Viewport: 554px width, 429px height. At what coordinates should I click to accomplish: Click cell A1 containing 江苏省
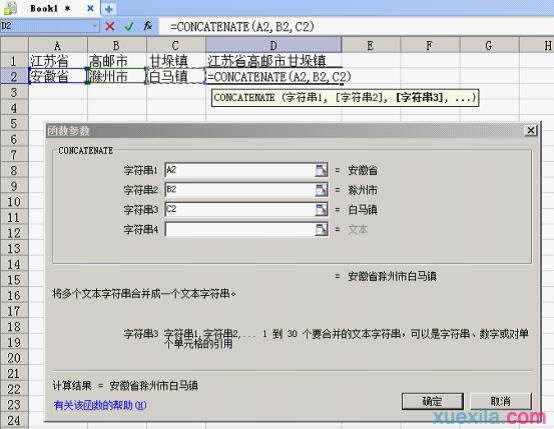pos(58,61)
